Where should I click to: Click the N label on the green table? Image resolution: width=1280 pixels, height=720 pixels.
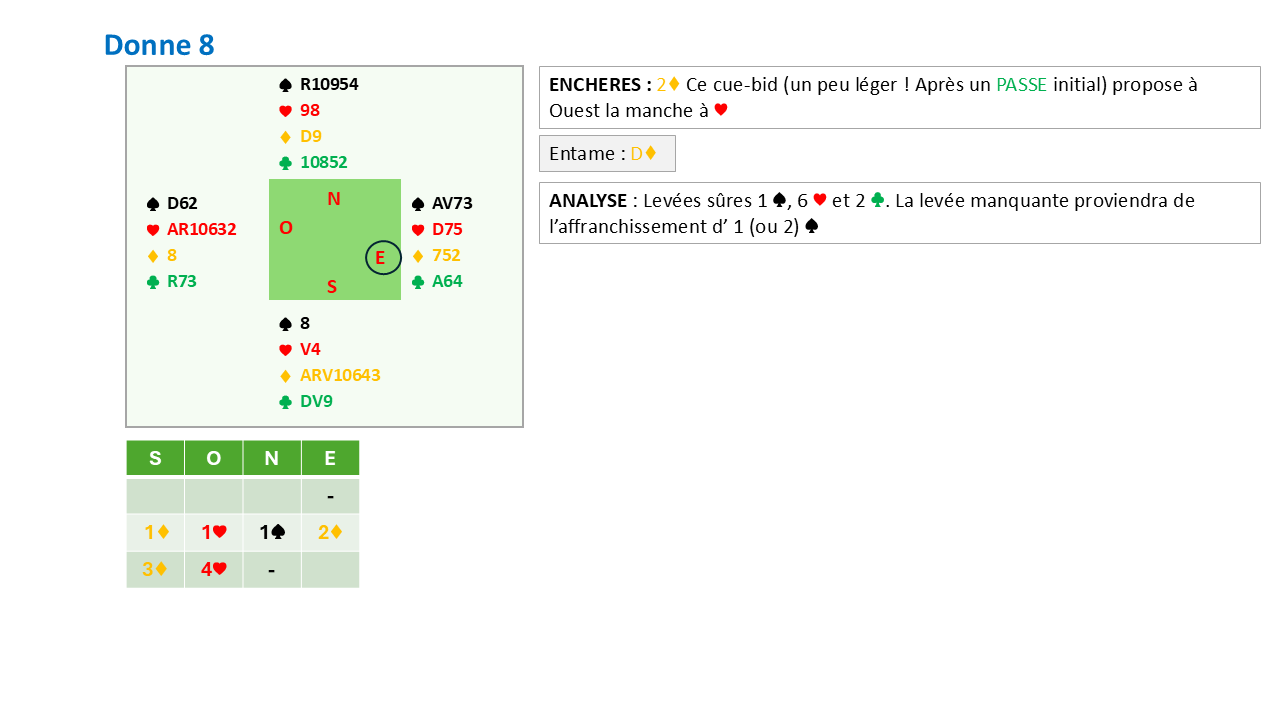tap(334, 199)
